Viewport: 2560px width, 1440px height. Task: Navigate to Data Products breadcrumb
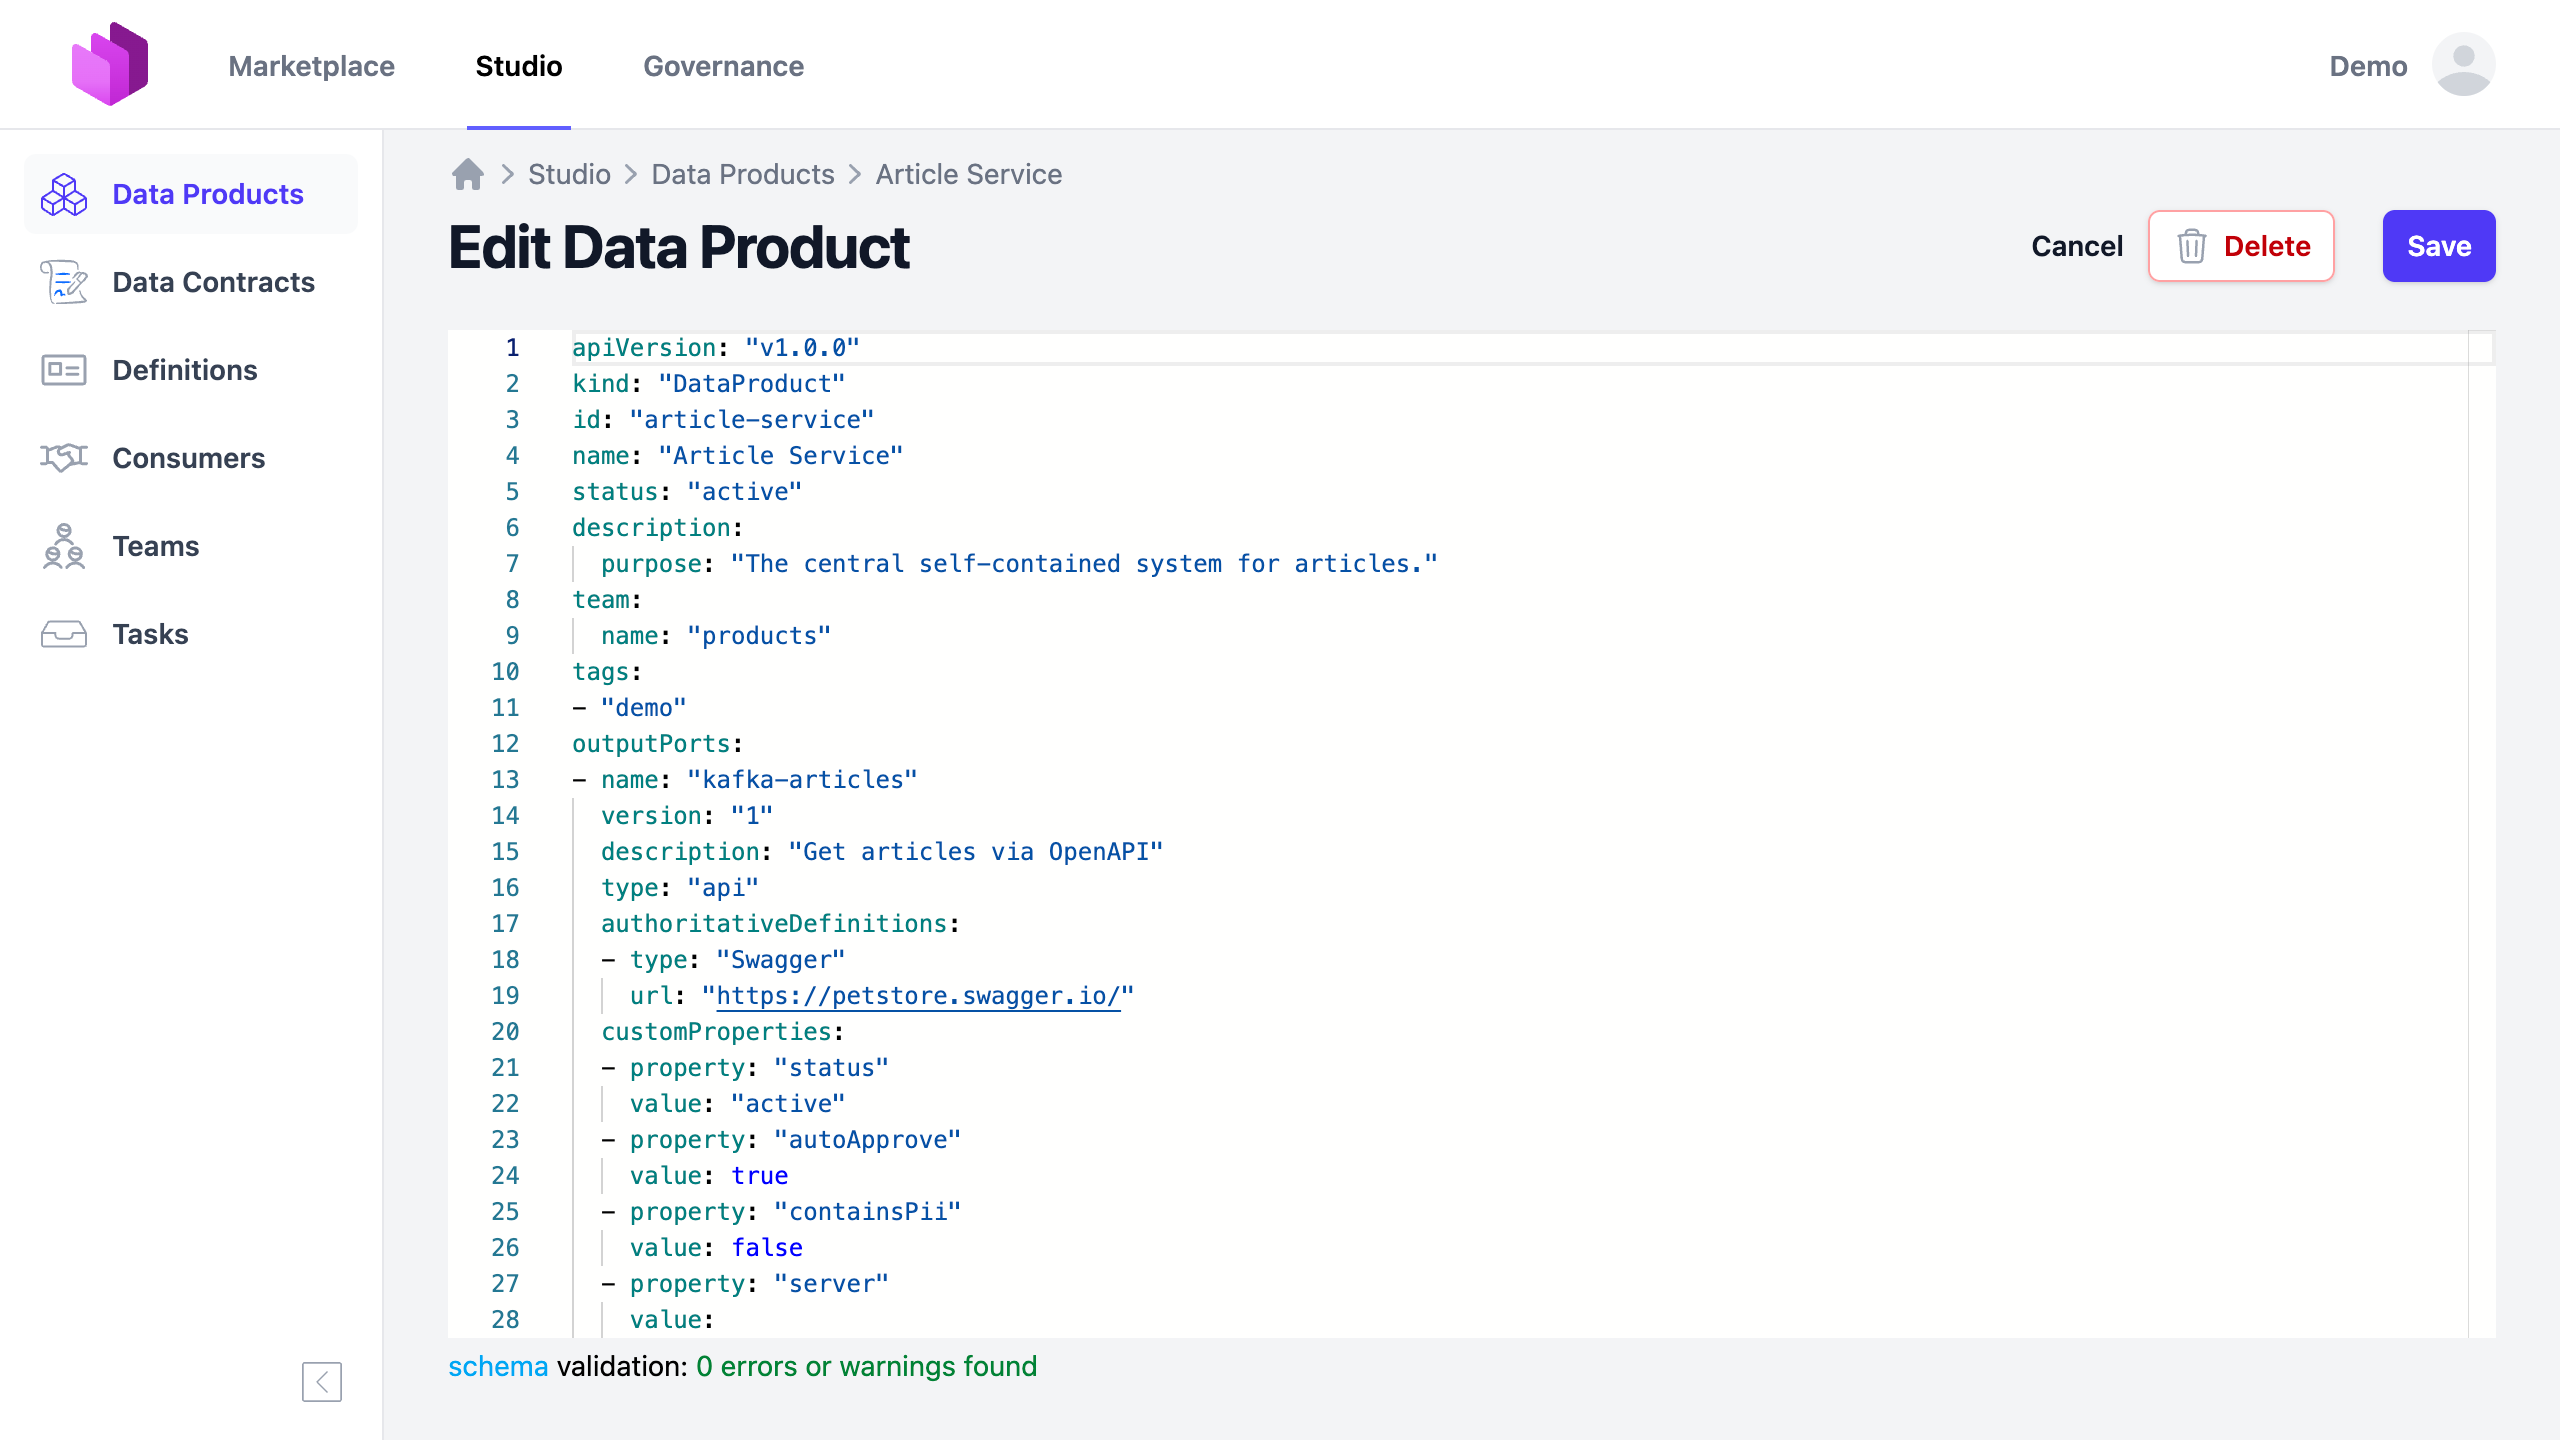tap(742, 174)
